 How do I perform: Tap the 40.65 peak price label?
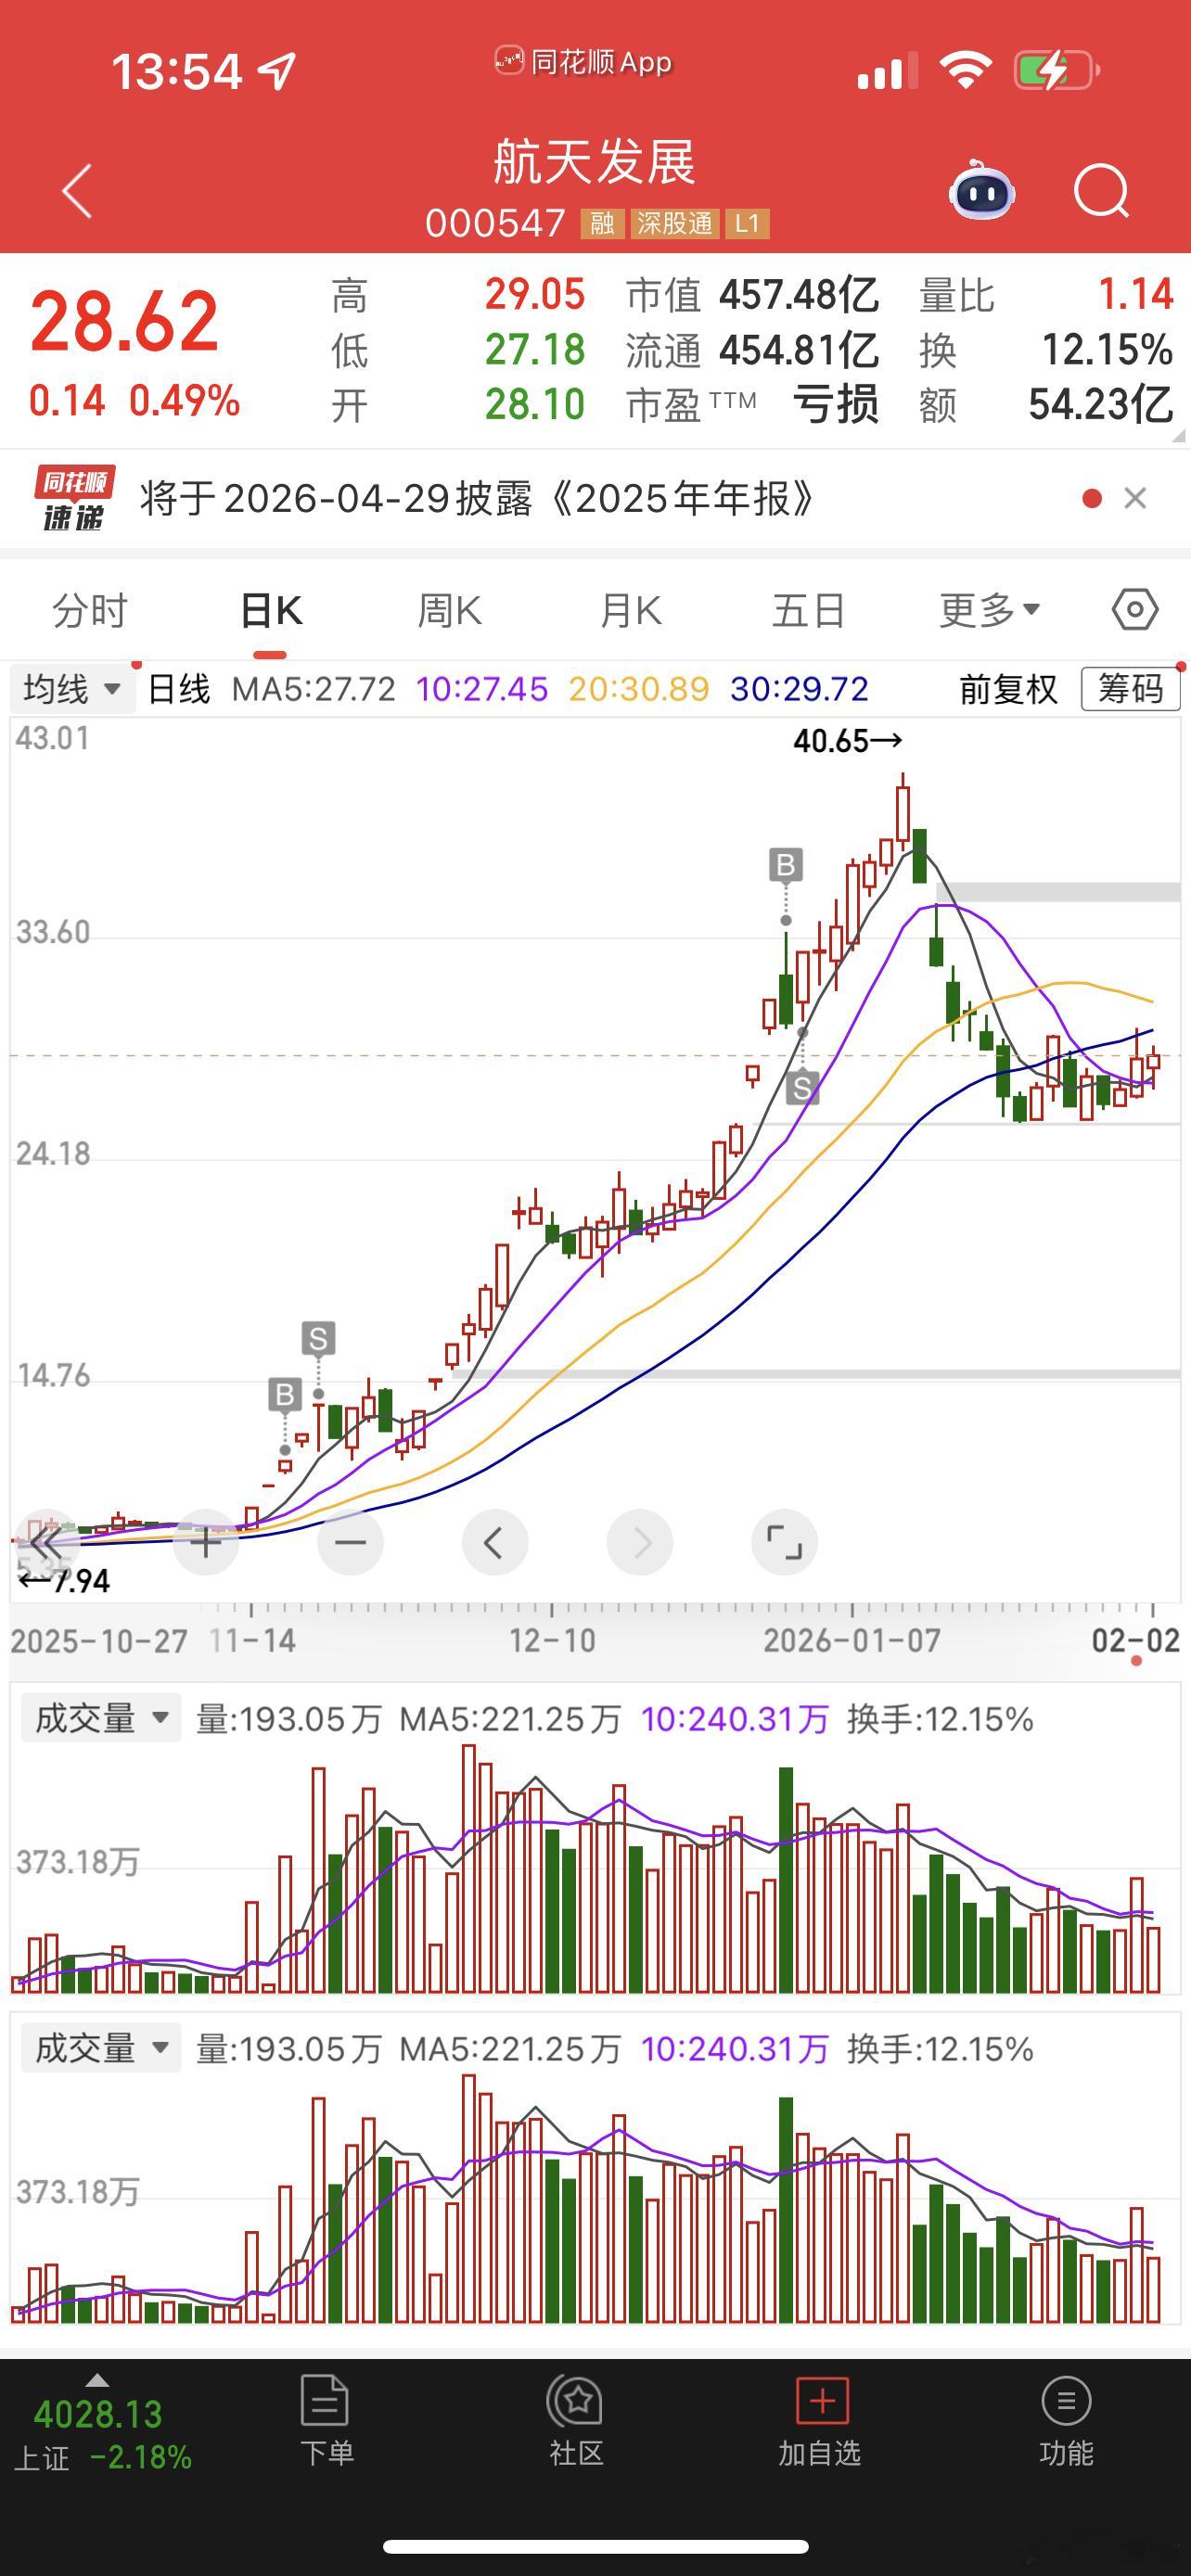[847, 741]
